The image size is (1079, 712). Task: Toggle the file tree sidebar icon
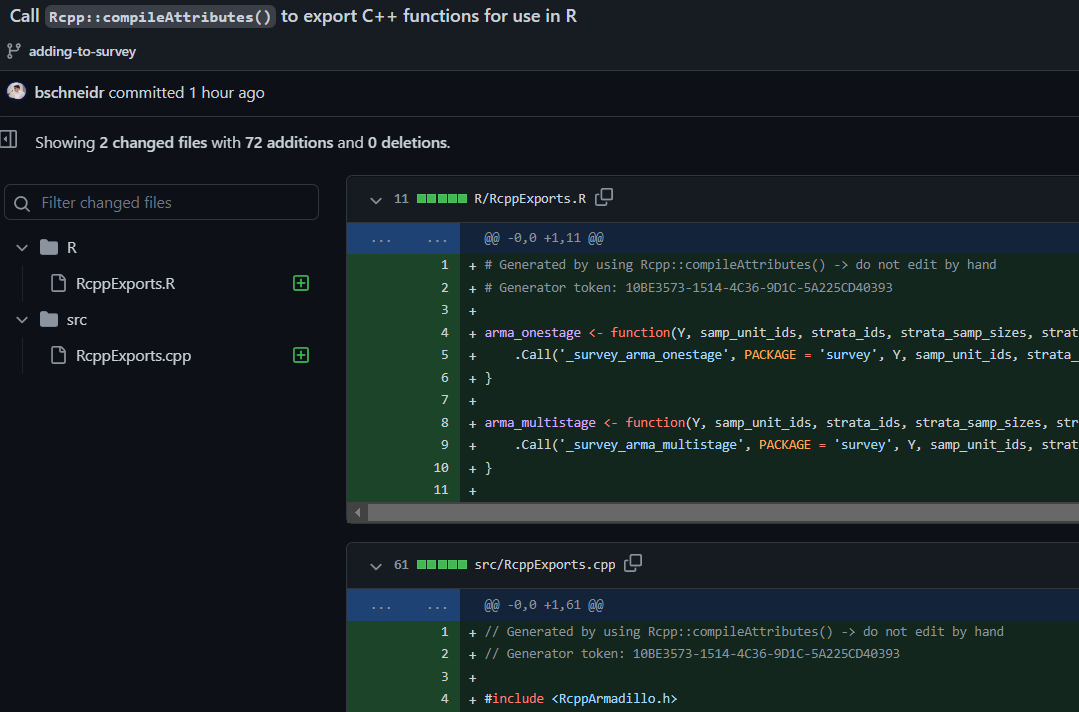tap(9, 140)
